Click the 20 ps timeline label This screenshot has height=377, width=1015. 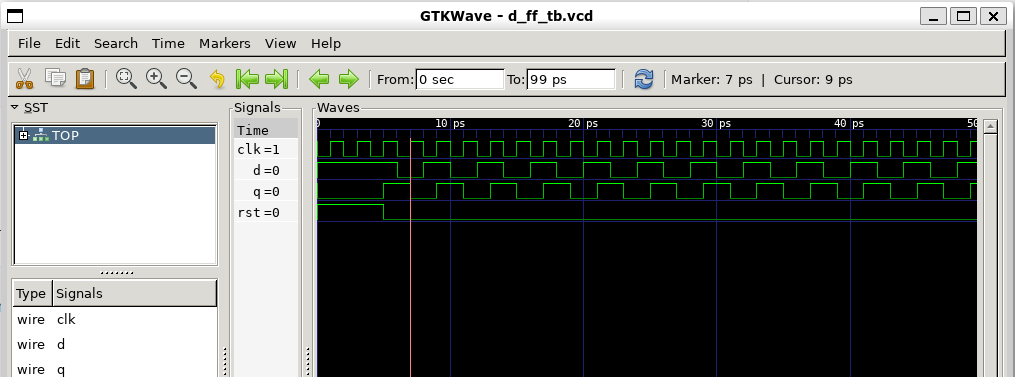click(583, 123)
